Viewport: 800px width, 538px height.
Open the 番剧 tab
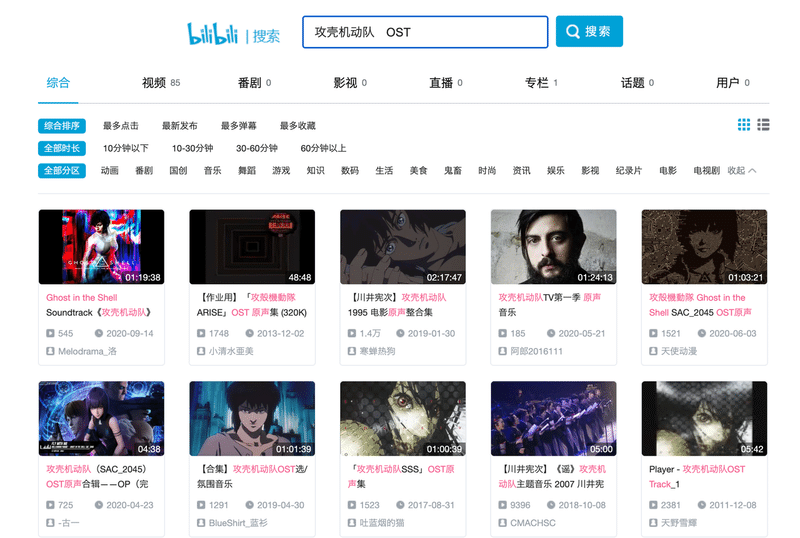pyautogui.click(x=254, y=83)
